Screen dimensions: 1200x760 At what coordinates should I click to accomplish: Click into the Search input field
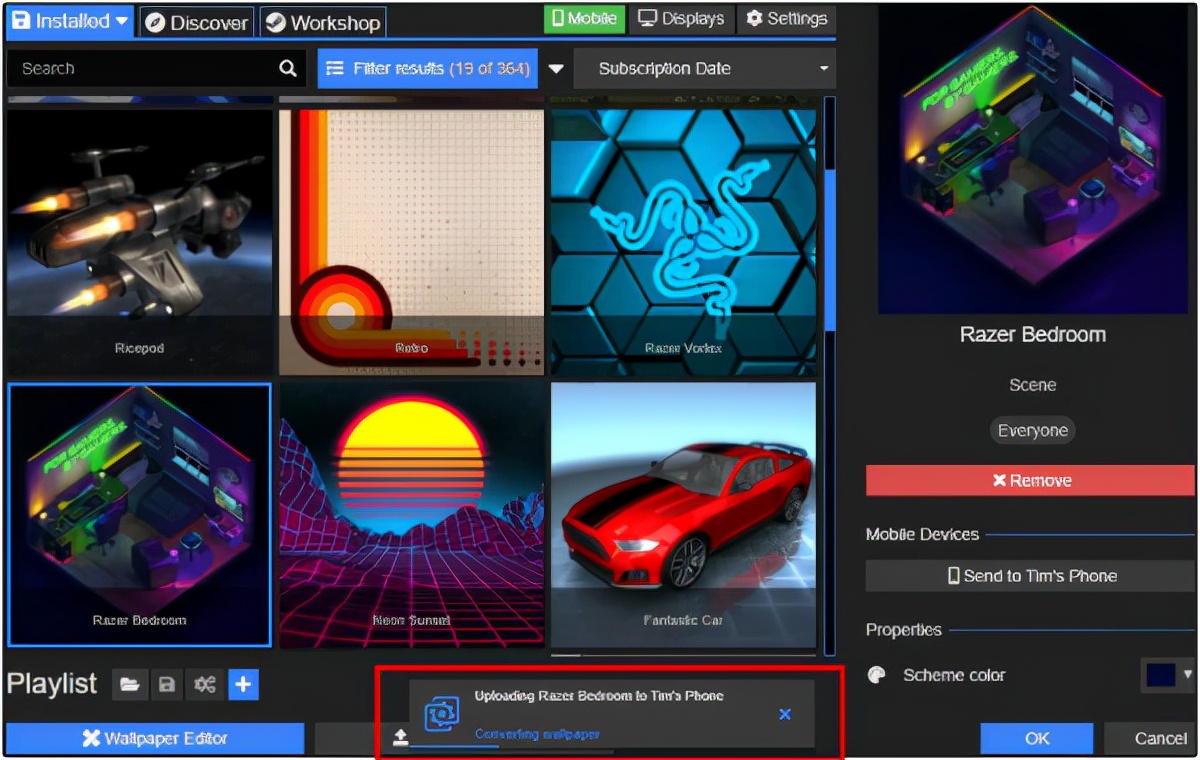140,68
